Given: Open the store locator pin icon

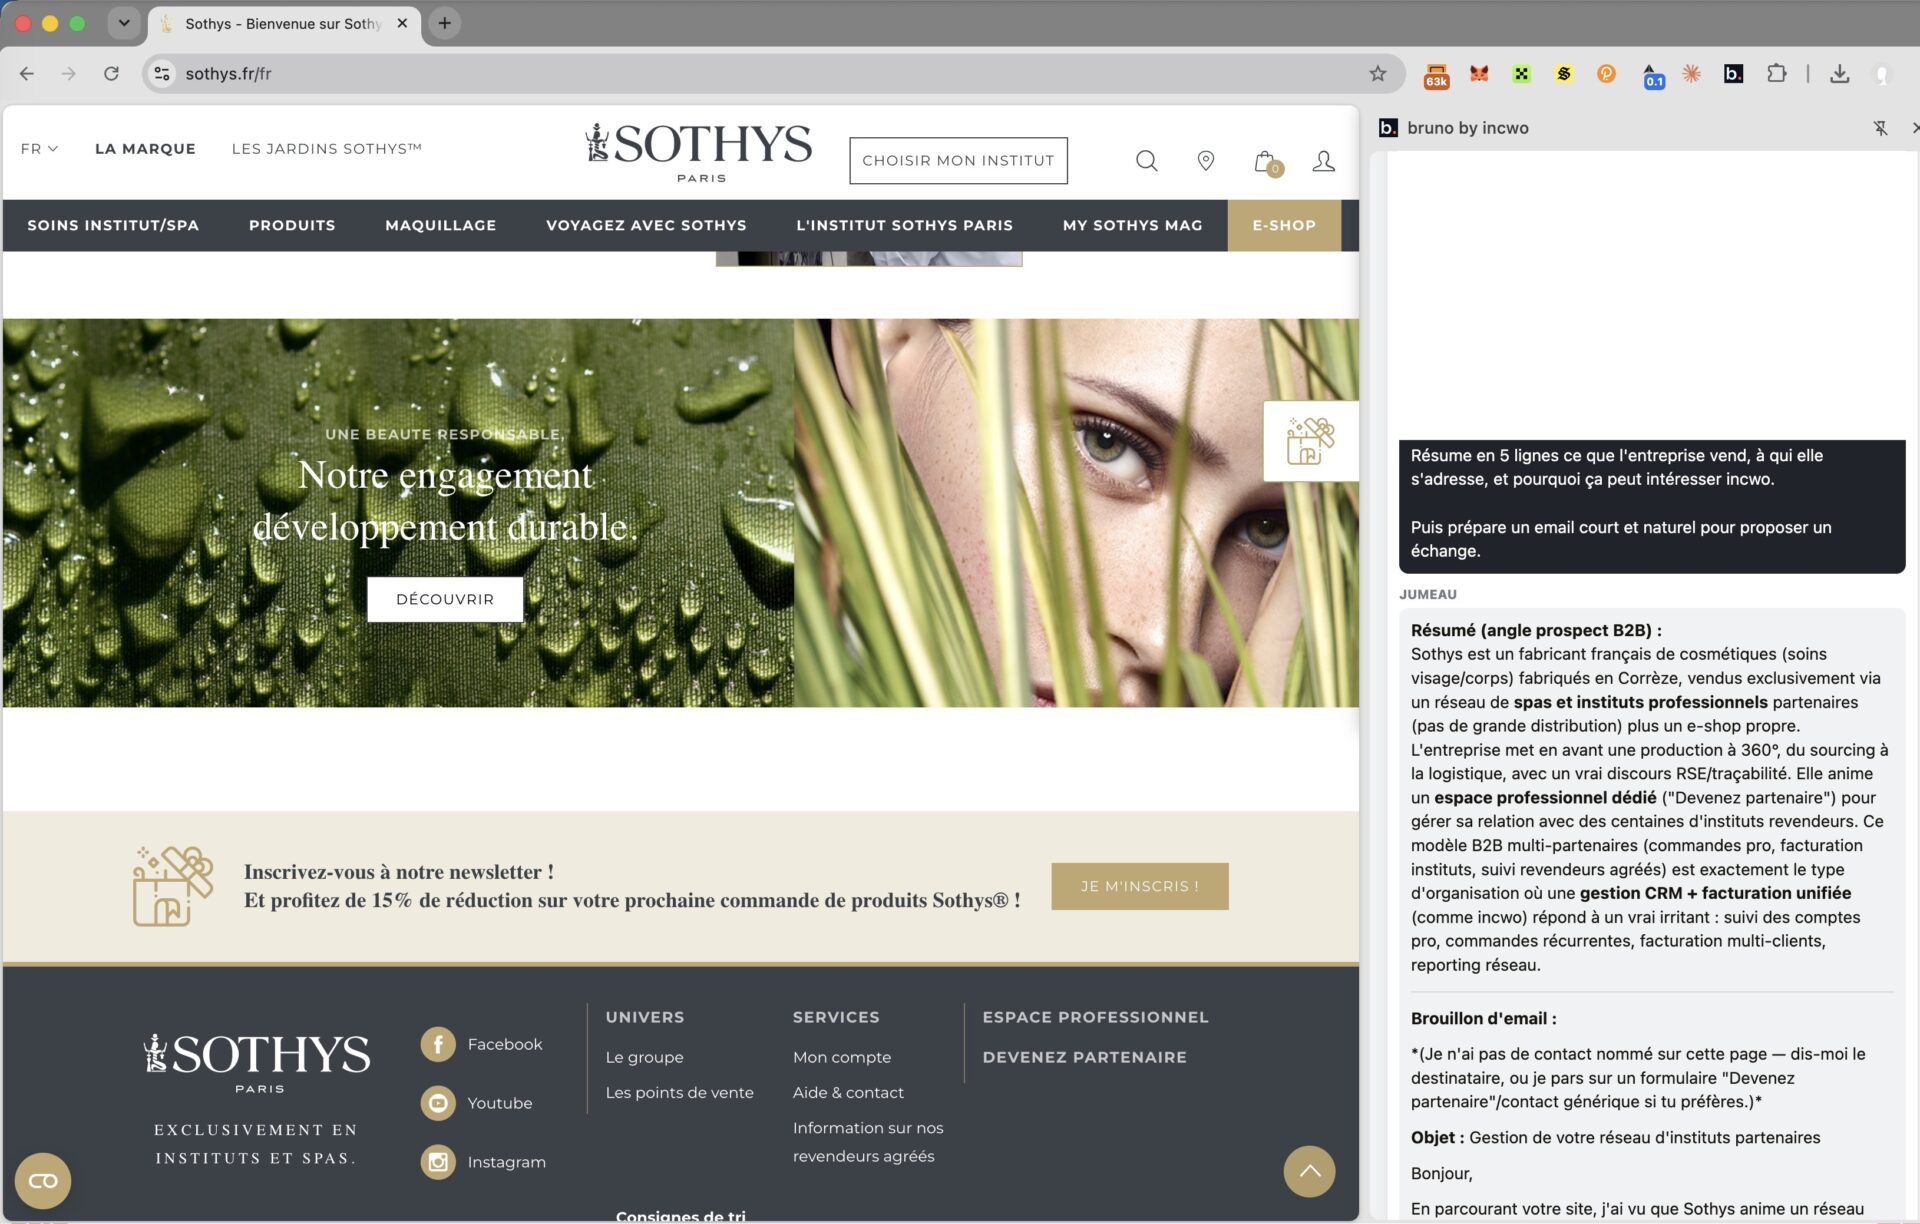Looking at the screenshot, I should tap(1206, 161).
